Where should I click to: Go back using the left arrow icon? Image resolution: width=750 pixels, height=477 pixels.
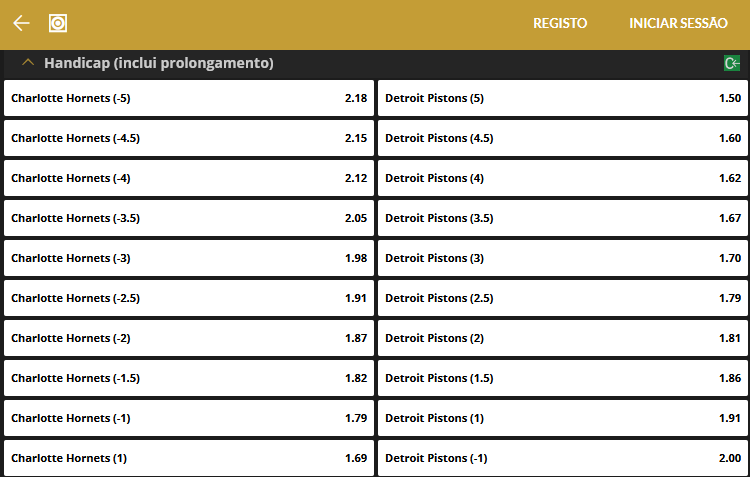click(21, 23)
